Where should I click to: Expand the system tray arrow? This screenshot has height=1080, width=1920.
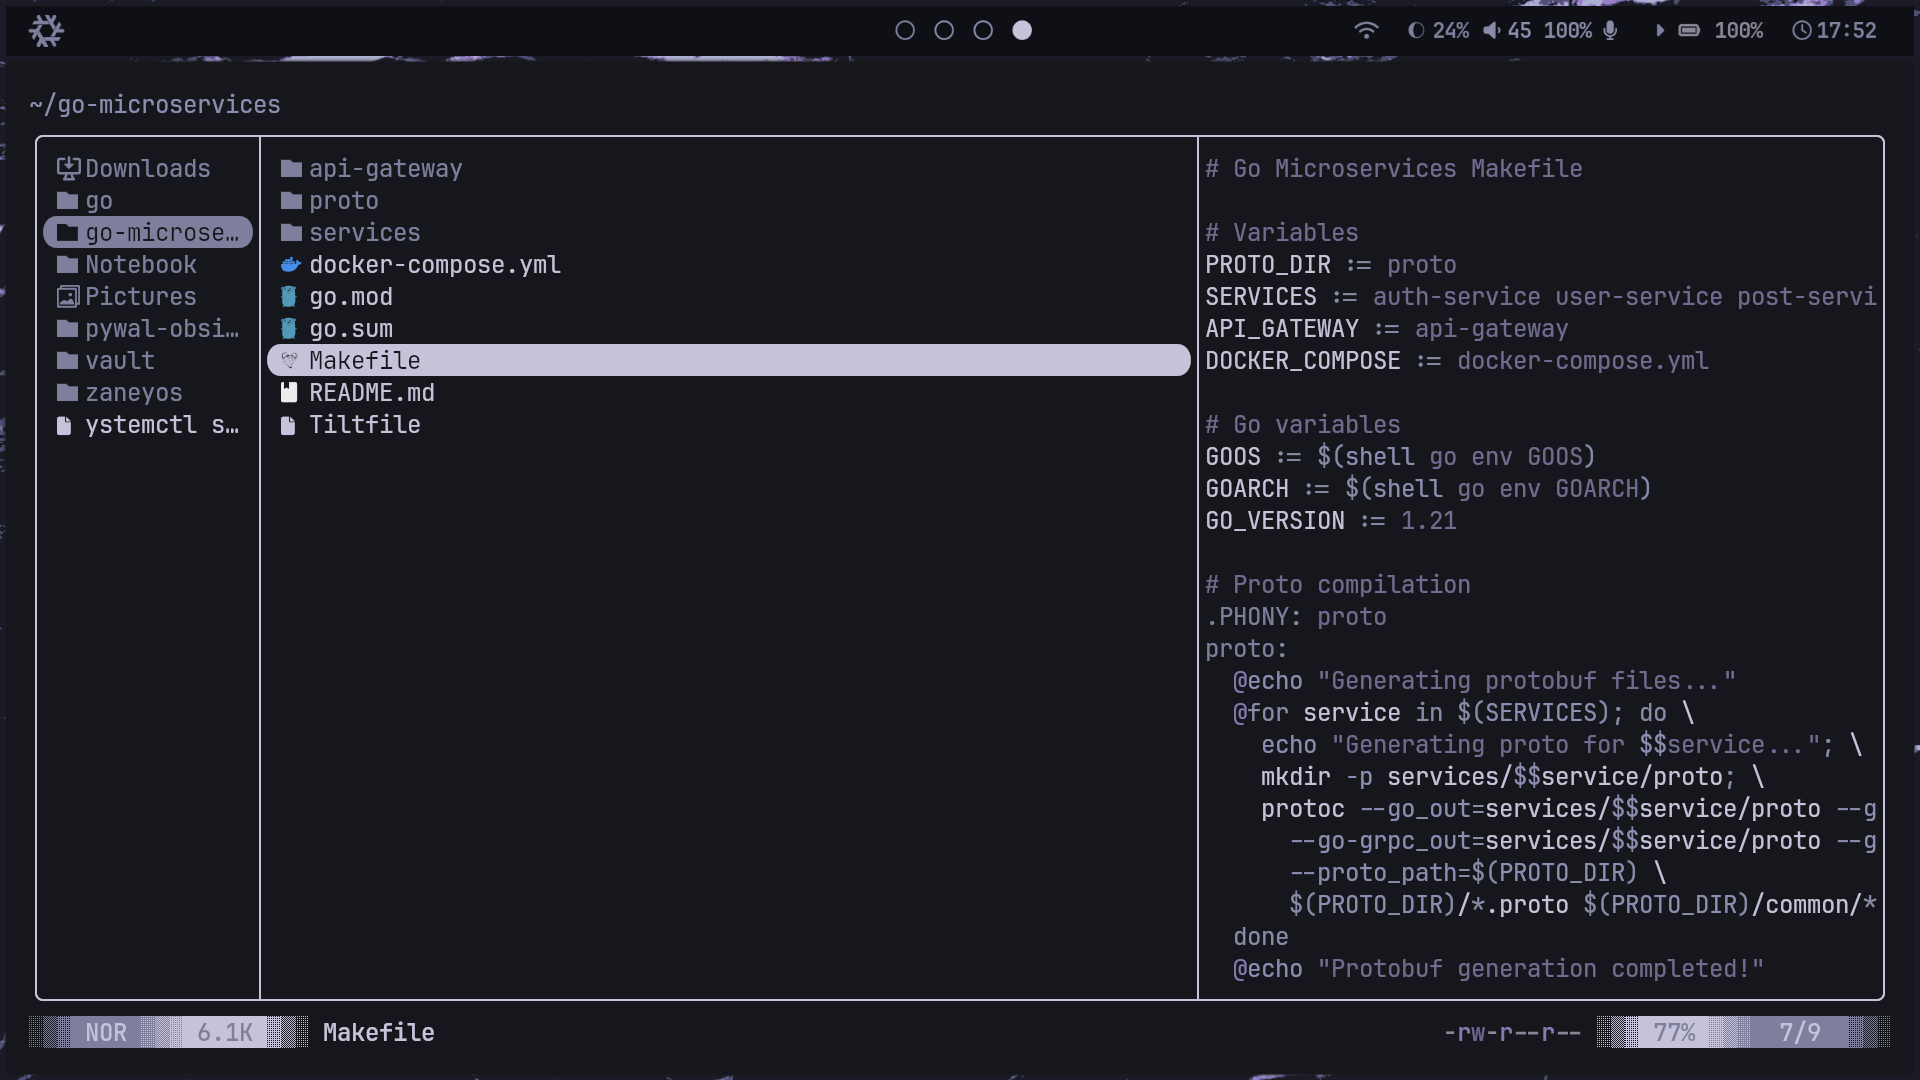point(1660,31)
